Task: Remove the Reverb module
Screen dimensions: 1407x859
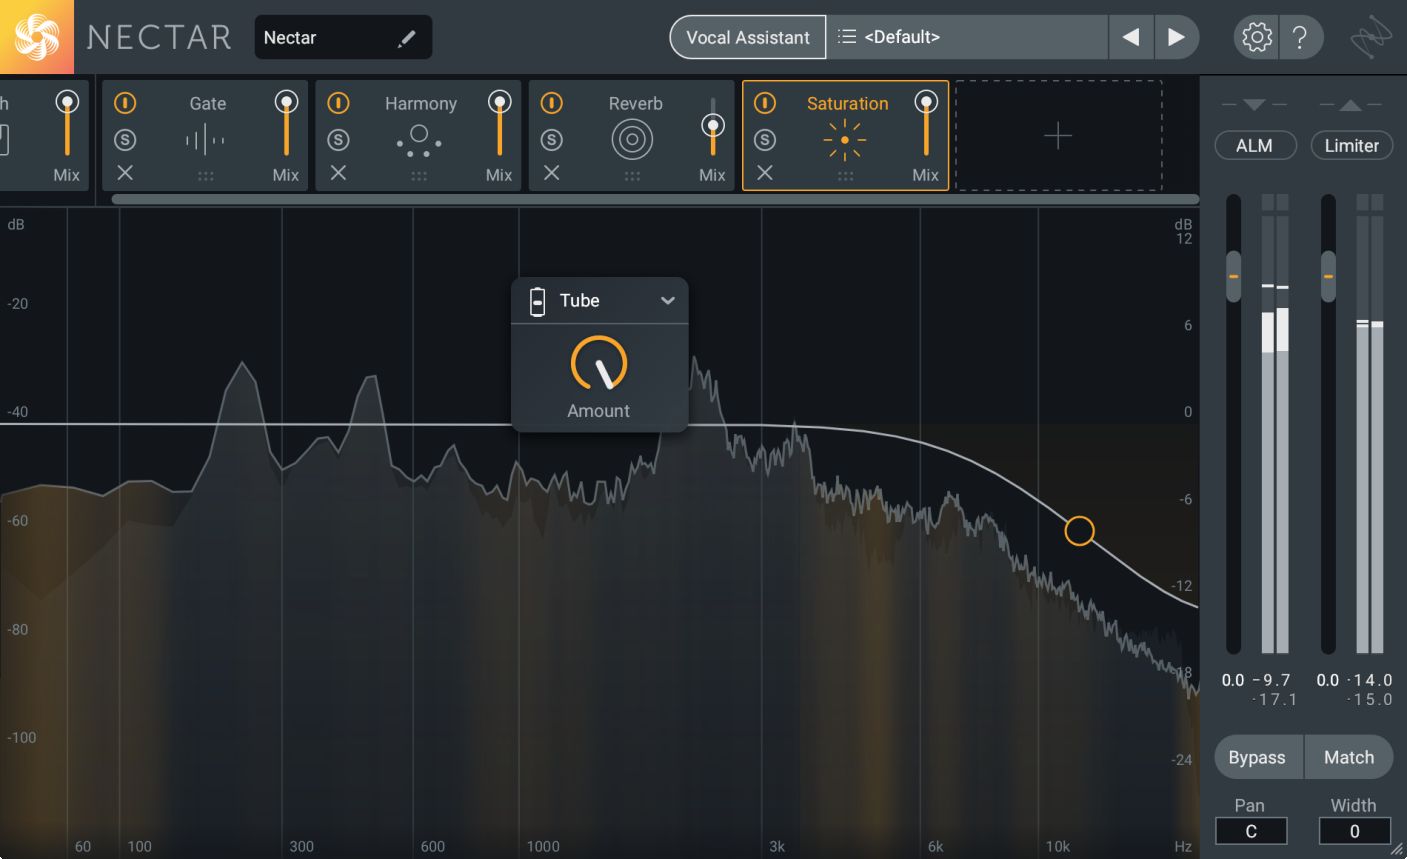Action: tap(551, 173)
